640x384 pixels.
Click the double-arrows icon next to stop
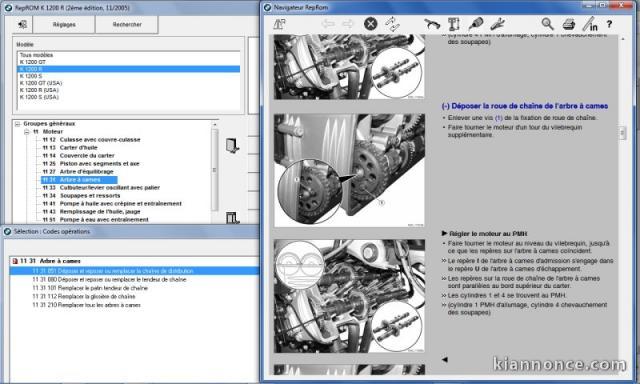(392, 24)
